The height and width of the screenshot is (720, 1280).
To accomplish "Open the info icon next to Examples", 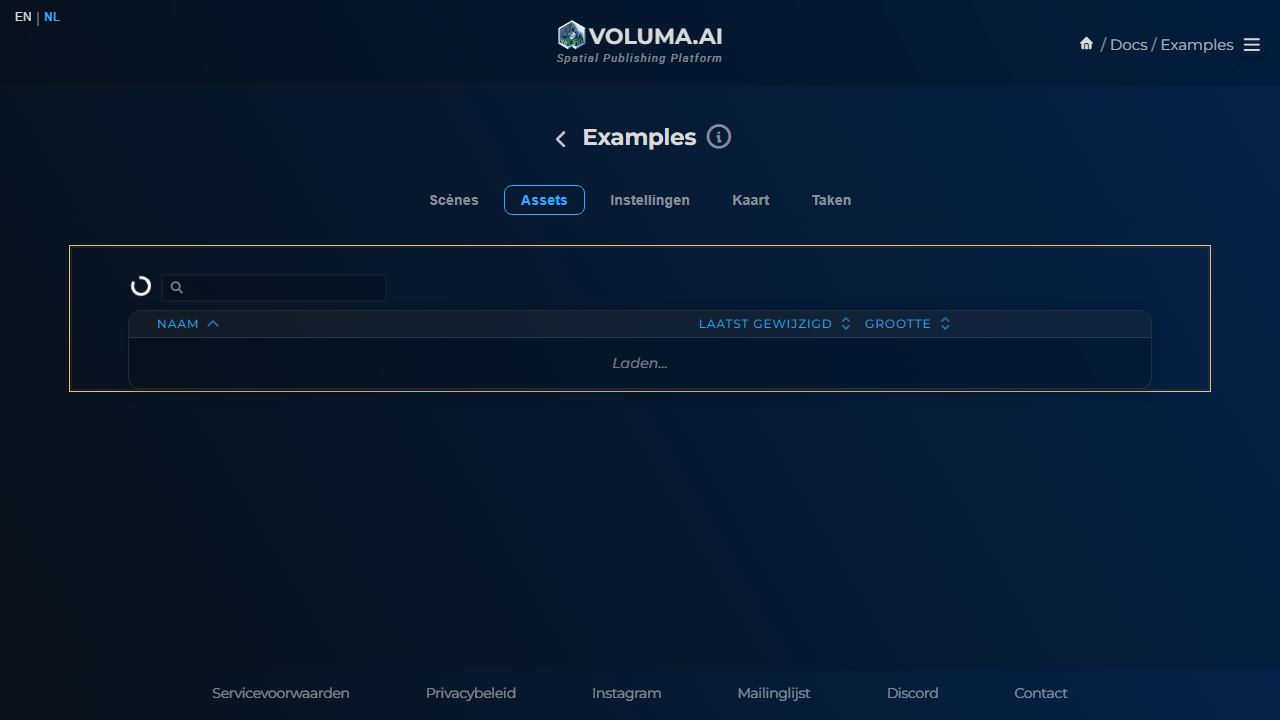I will point(718,137).
